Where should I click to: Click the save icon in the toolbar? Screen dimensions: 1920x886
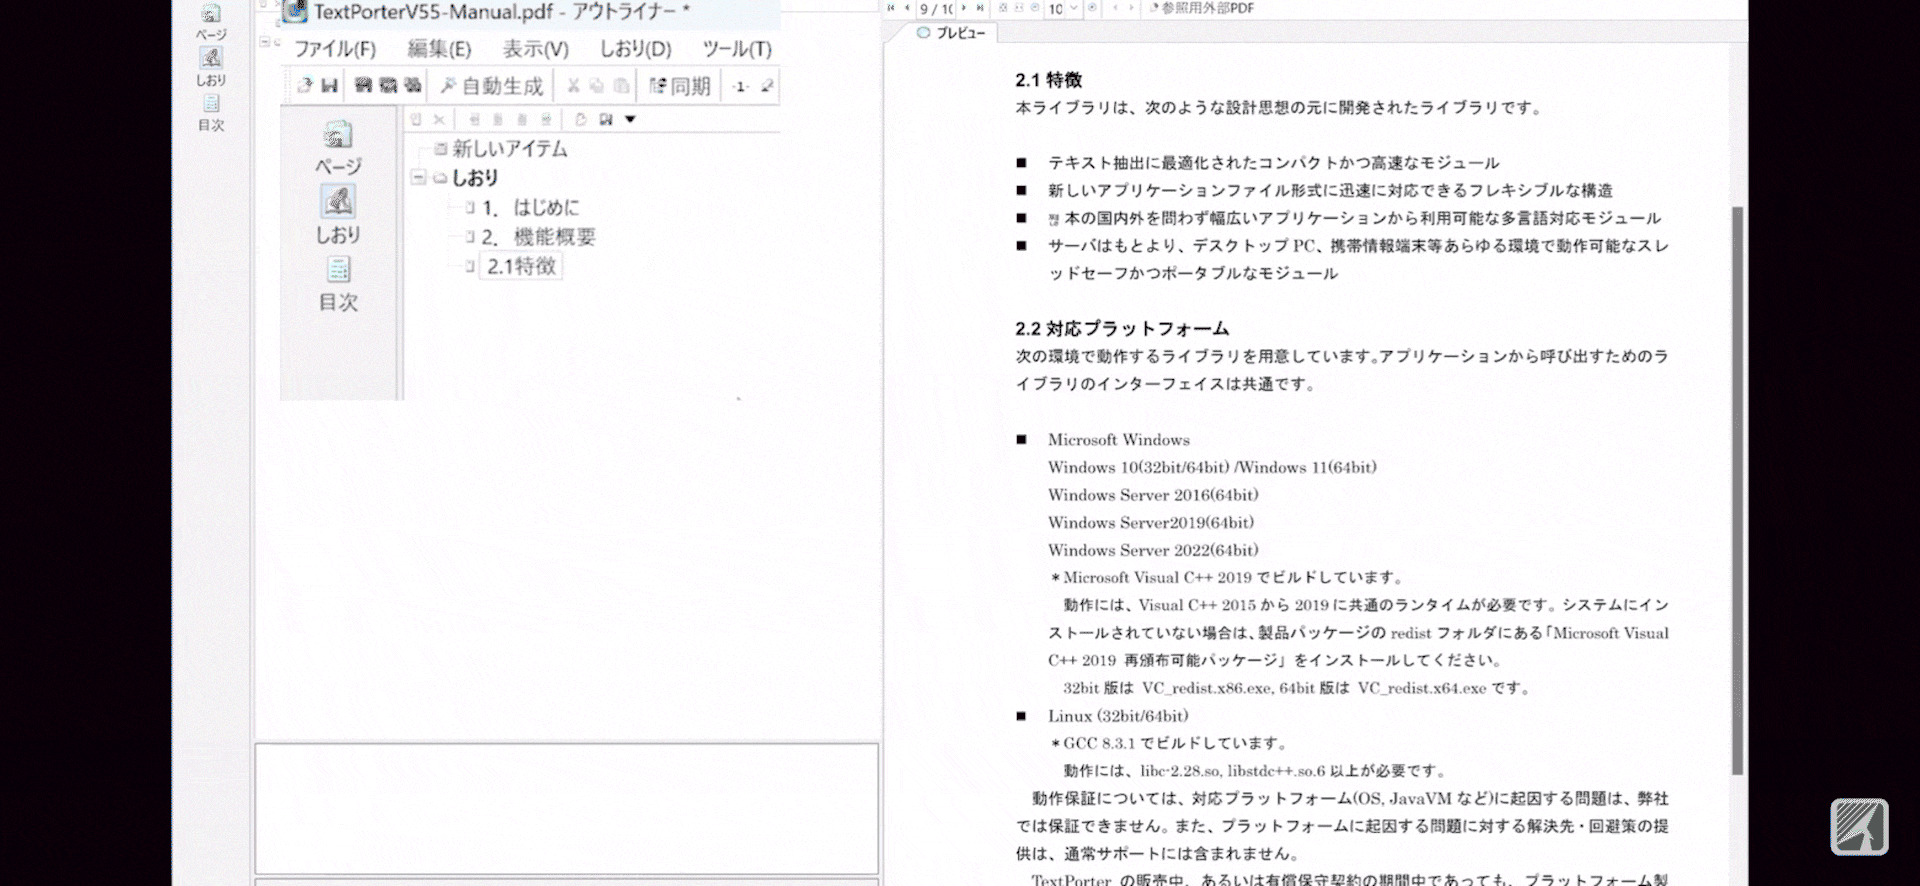pos(329,86)
